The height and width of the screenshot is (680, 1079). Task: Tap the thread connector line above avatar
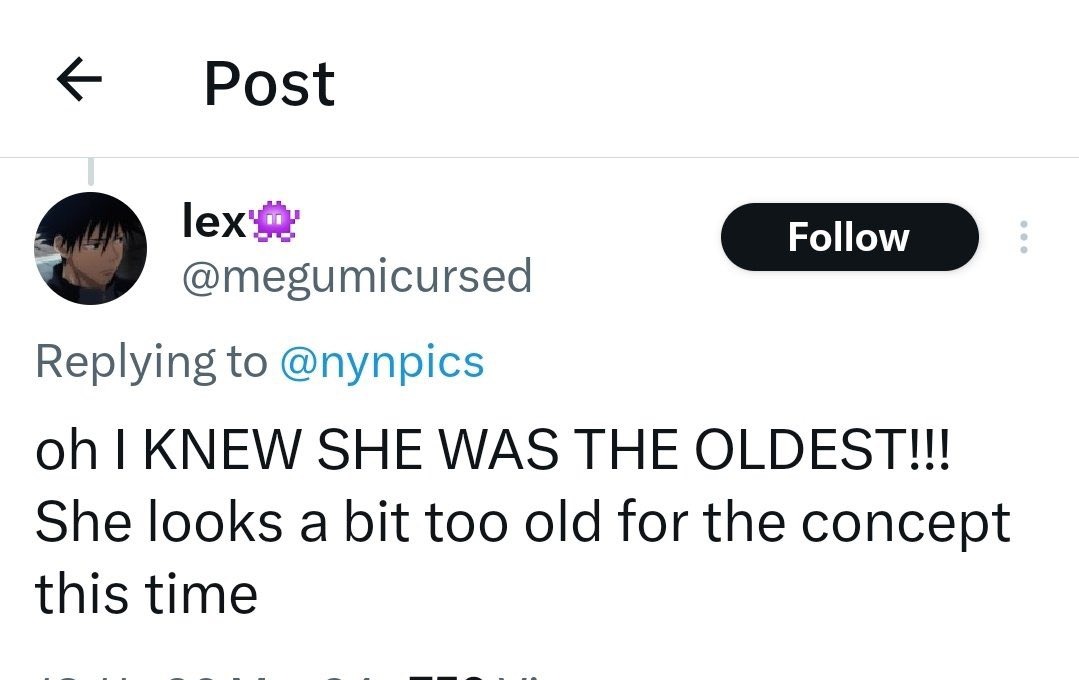click(91, 172)
